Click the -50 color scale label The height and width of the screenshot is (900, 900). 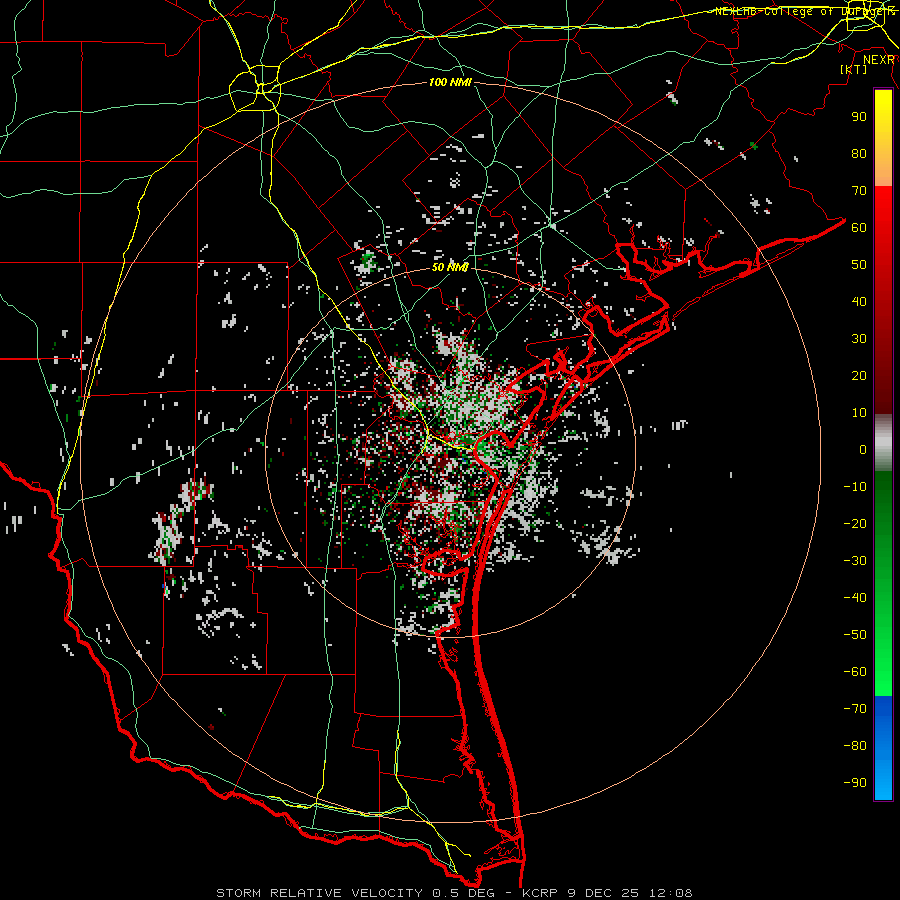(x=855, y=635)
